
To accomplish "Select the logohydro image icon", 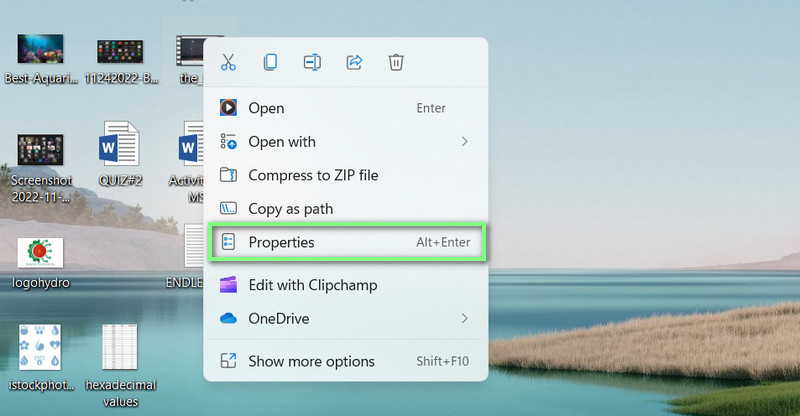I will coord(40,252).
